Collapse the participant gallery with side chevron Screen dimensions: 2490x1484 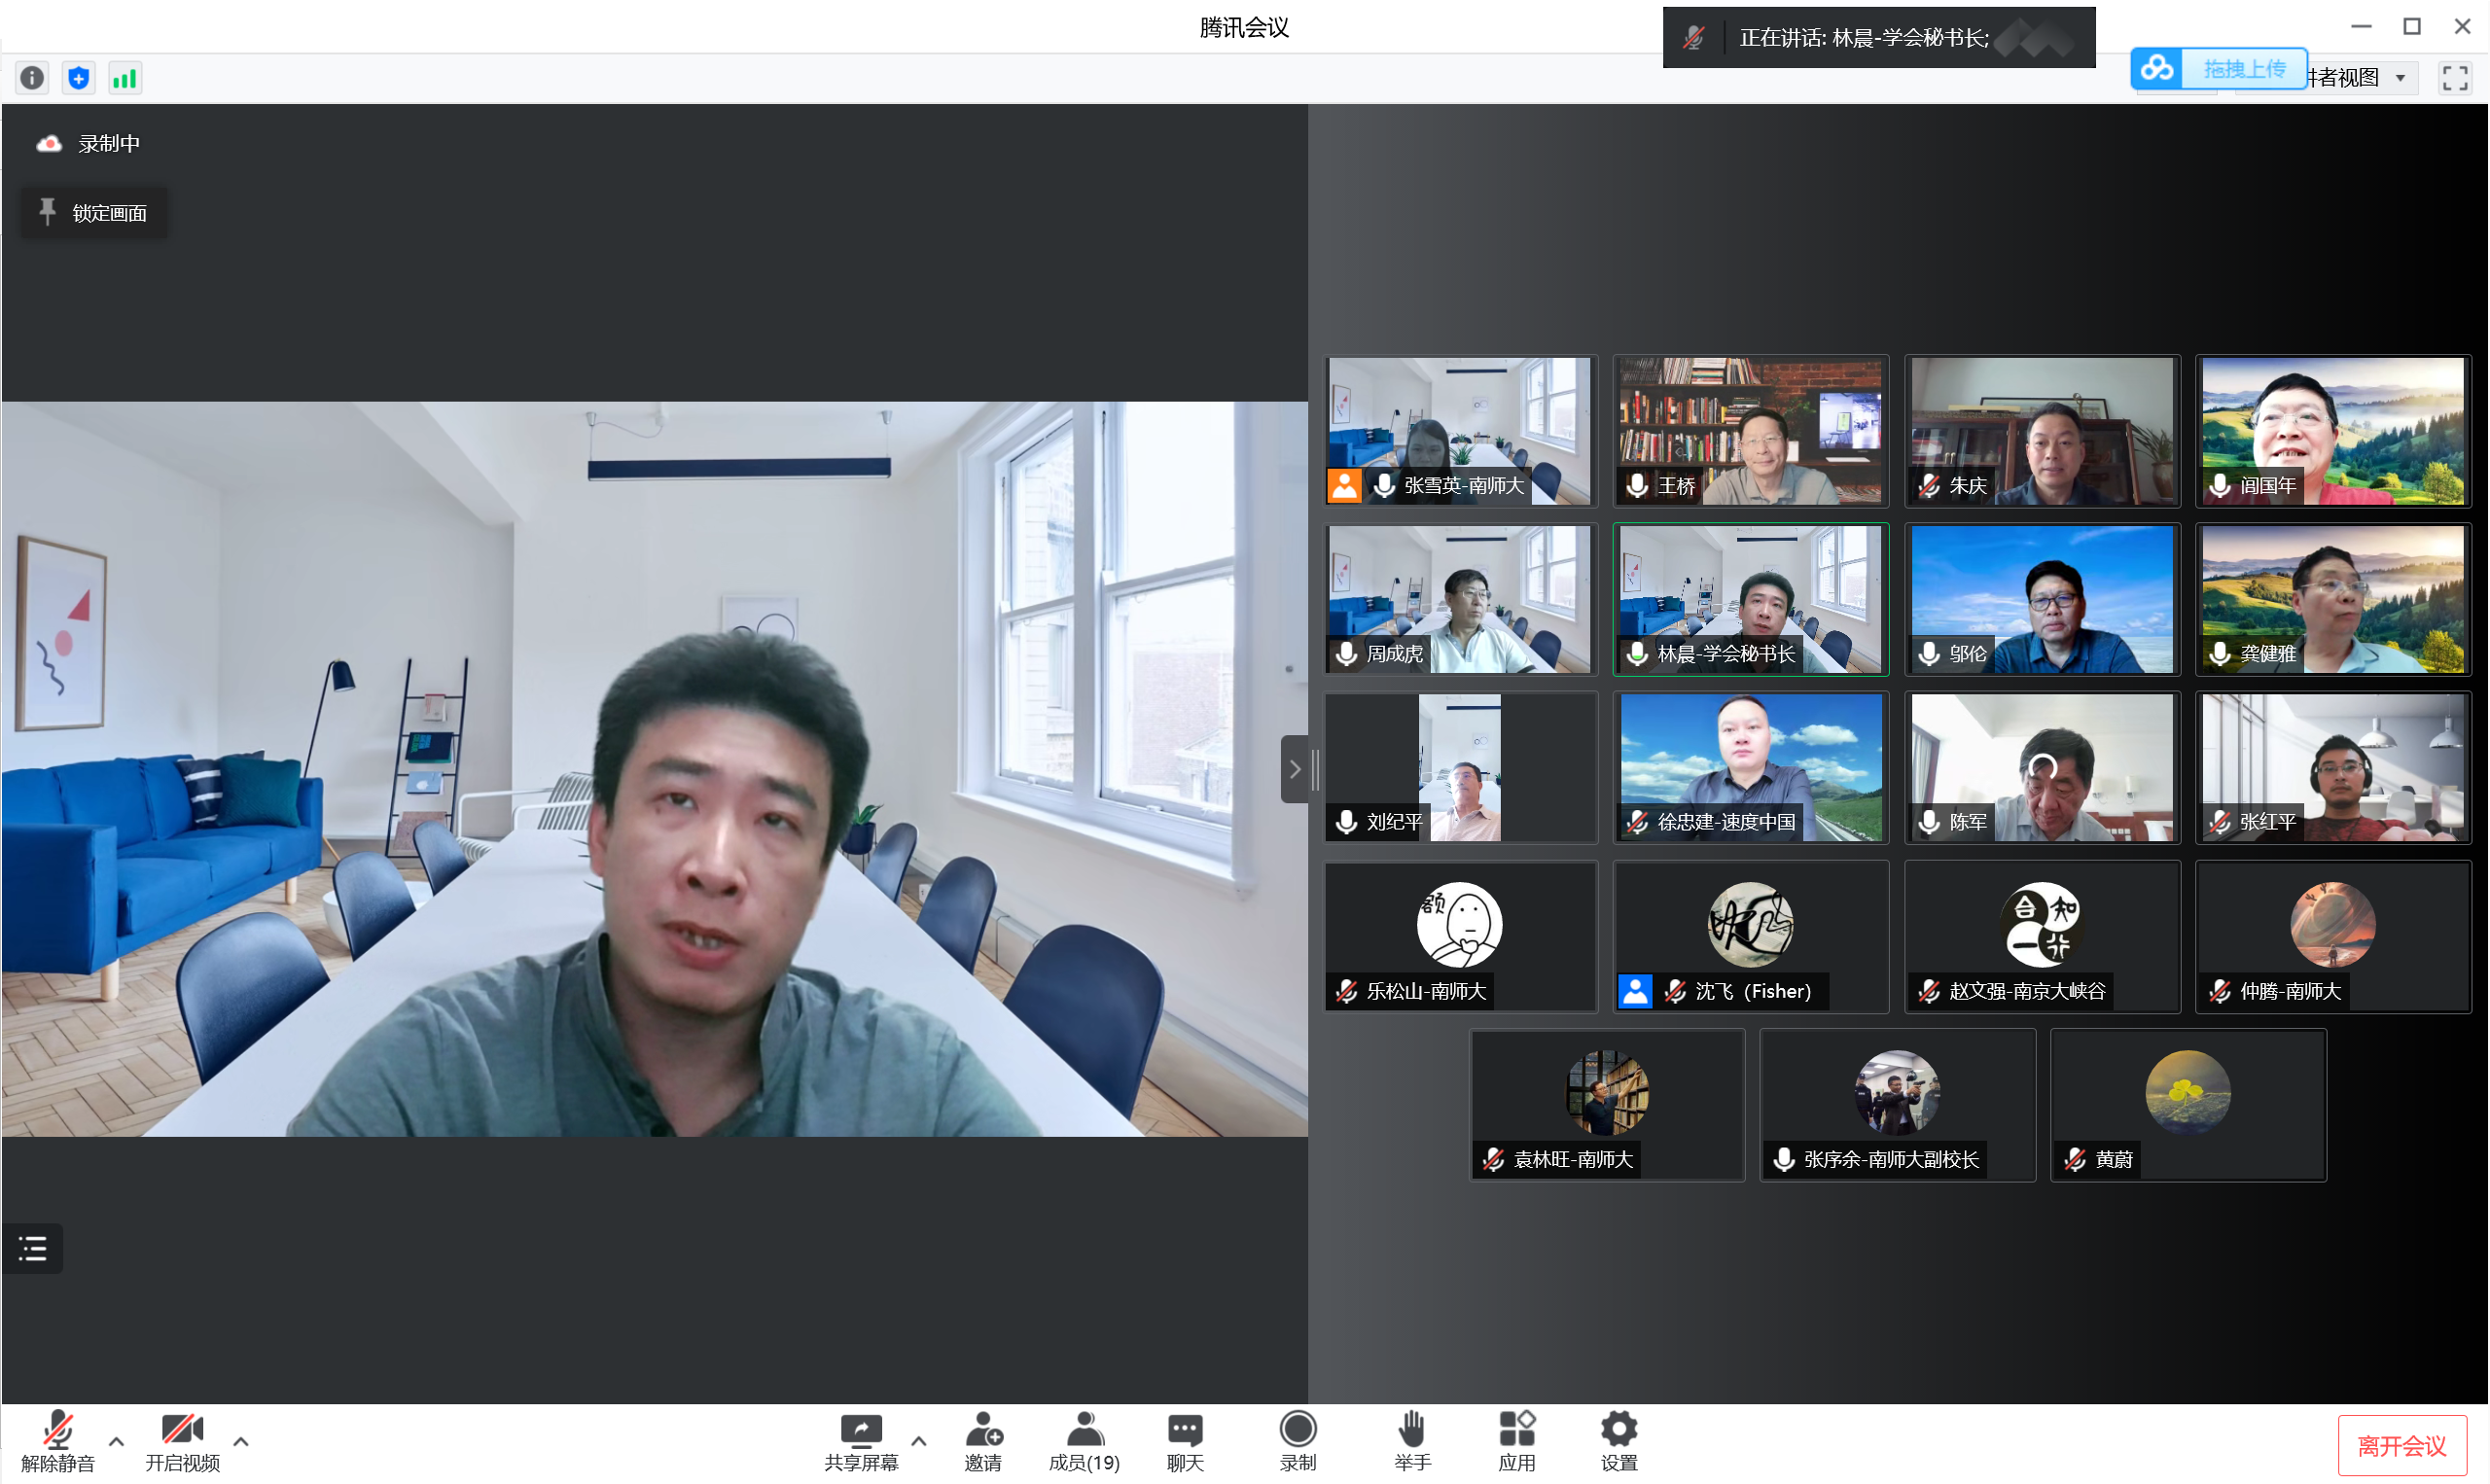click(x=1294, y=769)
